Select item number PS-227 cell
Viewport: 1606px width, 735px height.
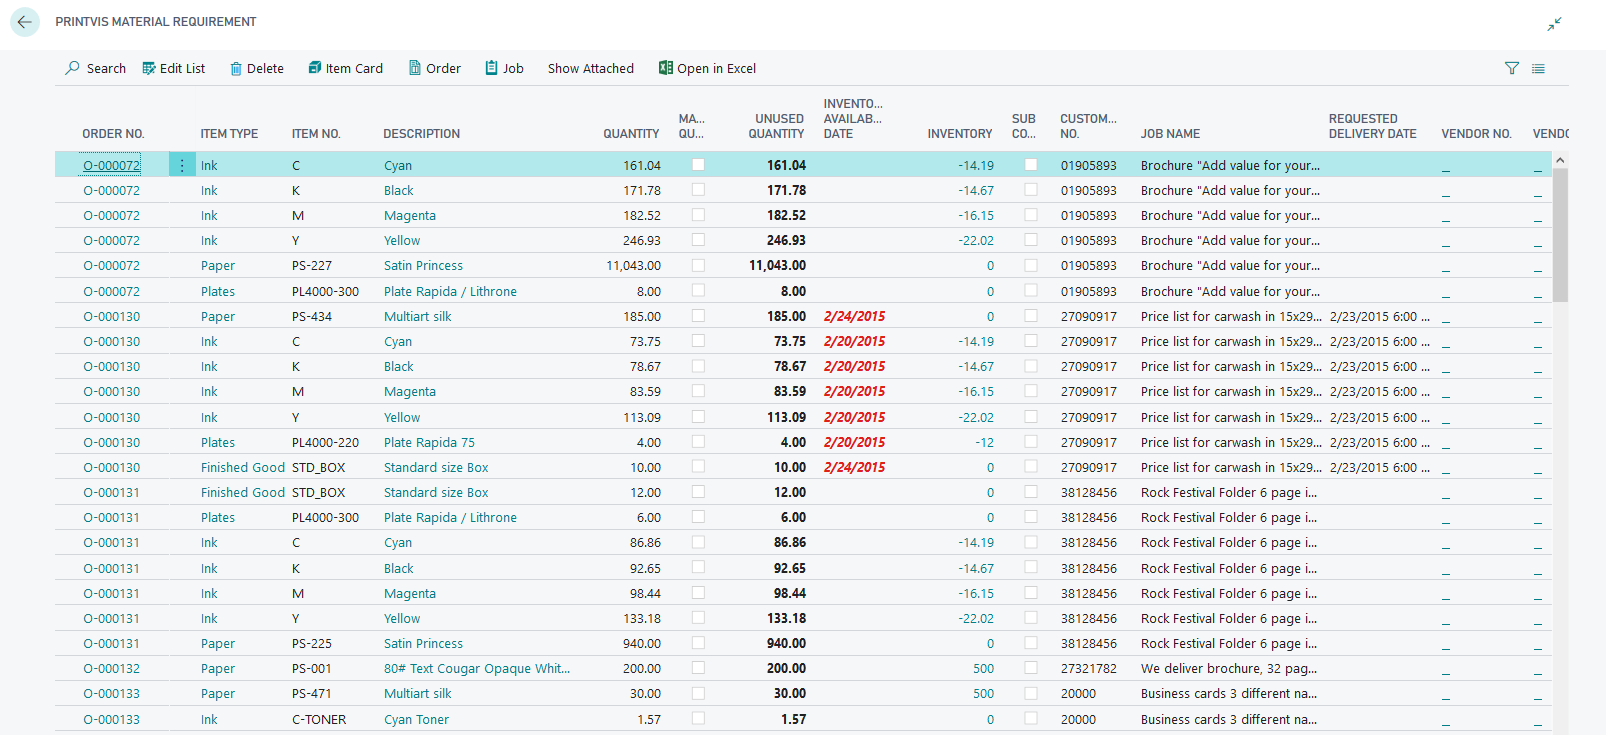click(x=312, y=265)
